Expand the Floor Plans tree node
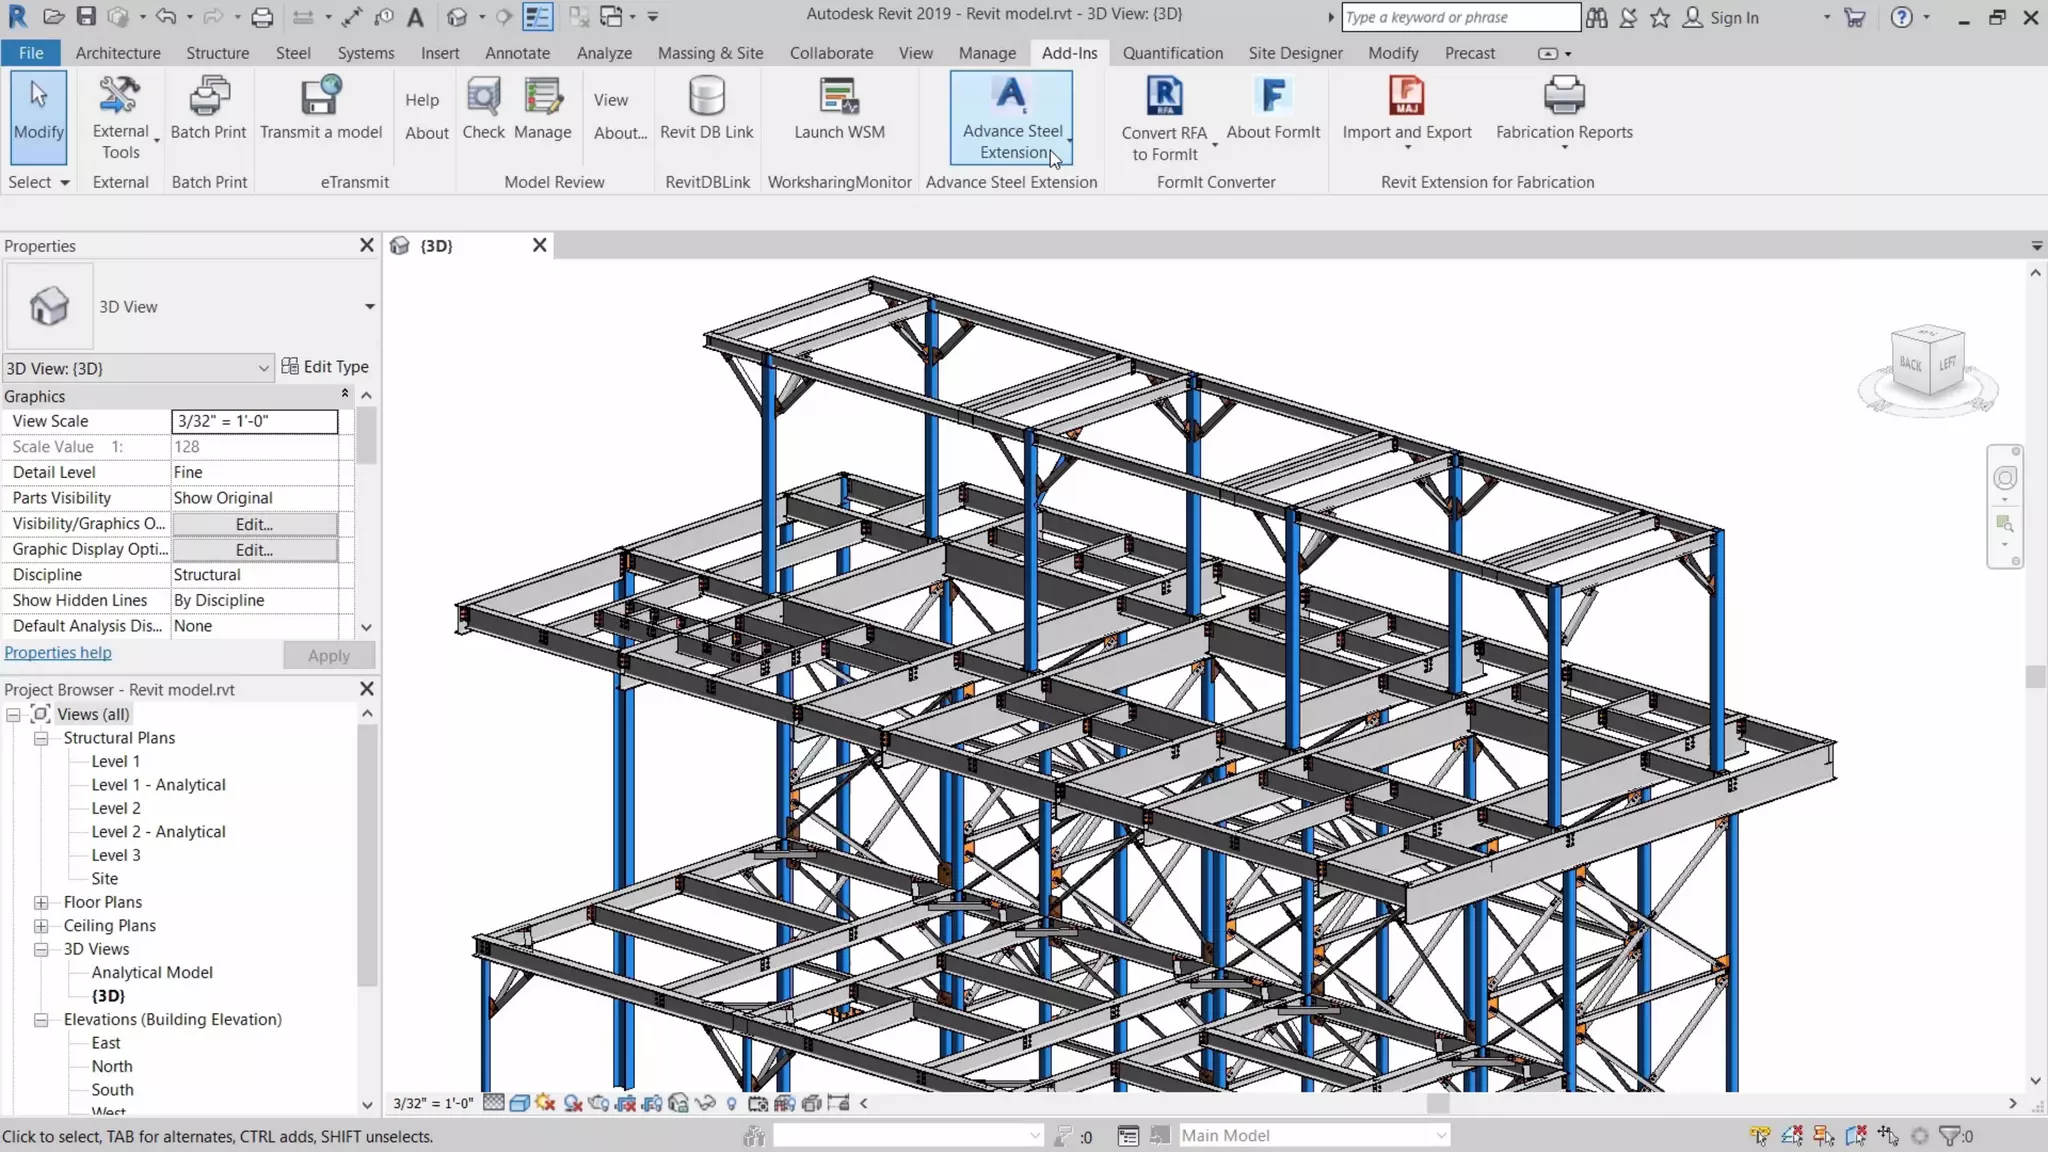This screenshot has height=1152, width=2048. tap(41, 902)
